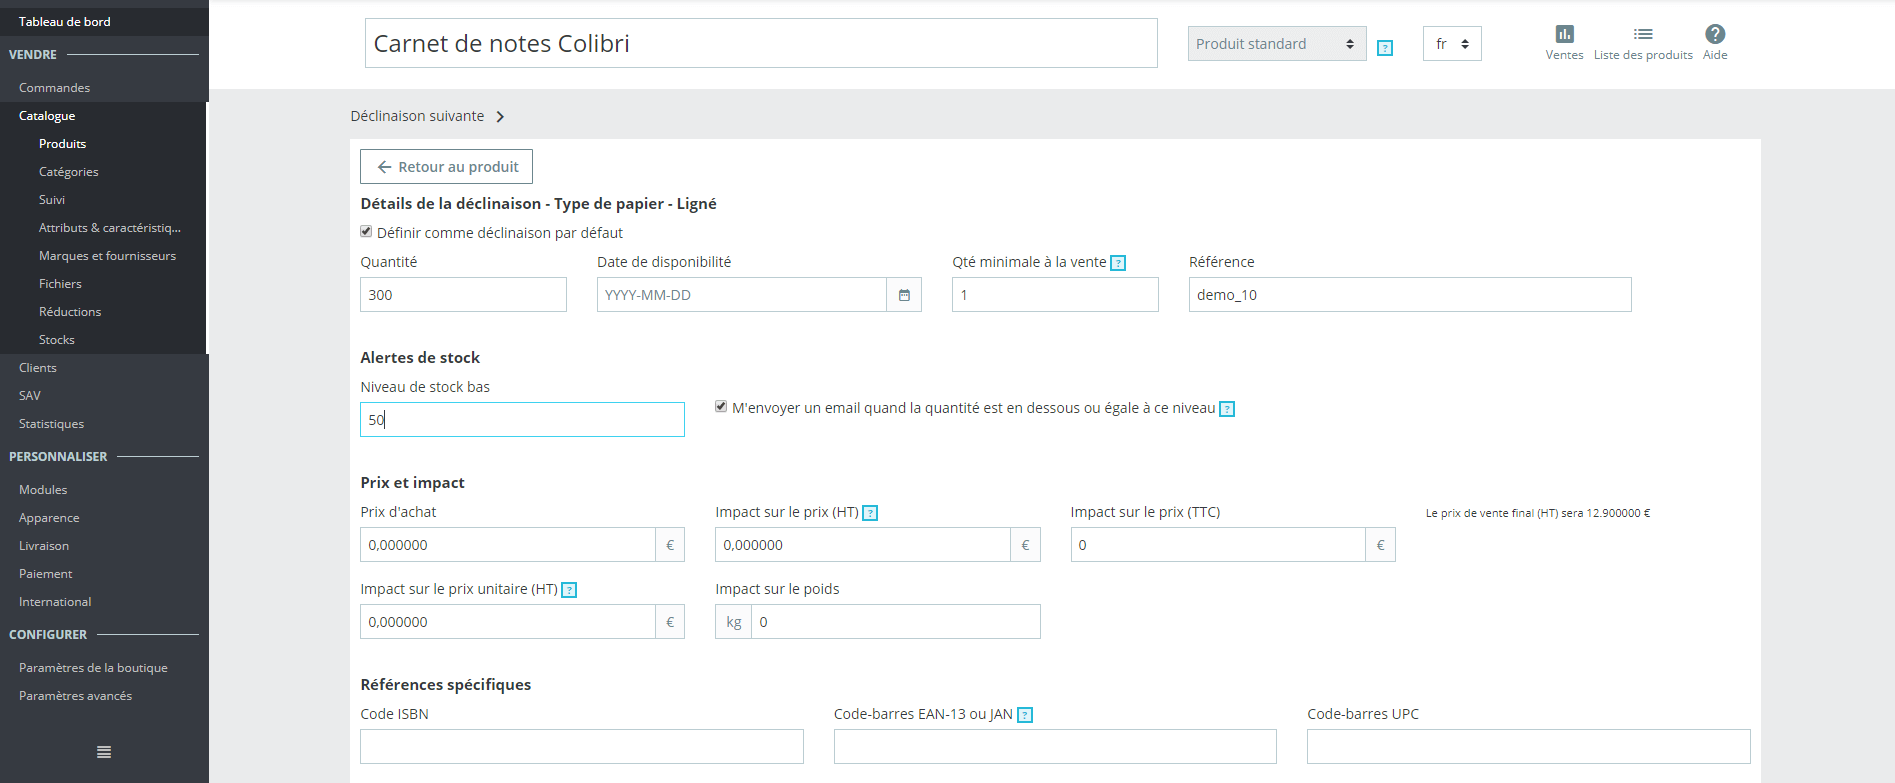Select Catégories in Catalogue submenu
1895x783 pixels.
click(68, 172)
